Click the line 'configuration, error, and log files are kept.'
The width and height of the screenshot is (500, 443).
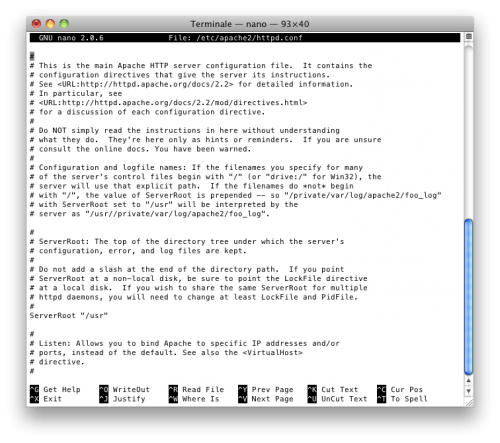(x=138, y=251)
